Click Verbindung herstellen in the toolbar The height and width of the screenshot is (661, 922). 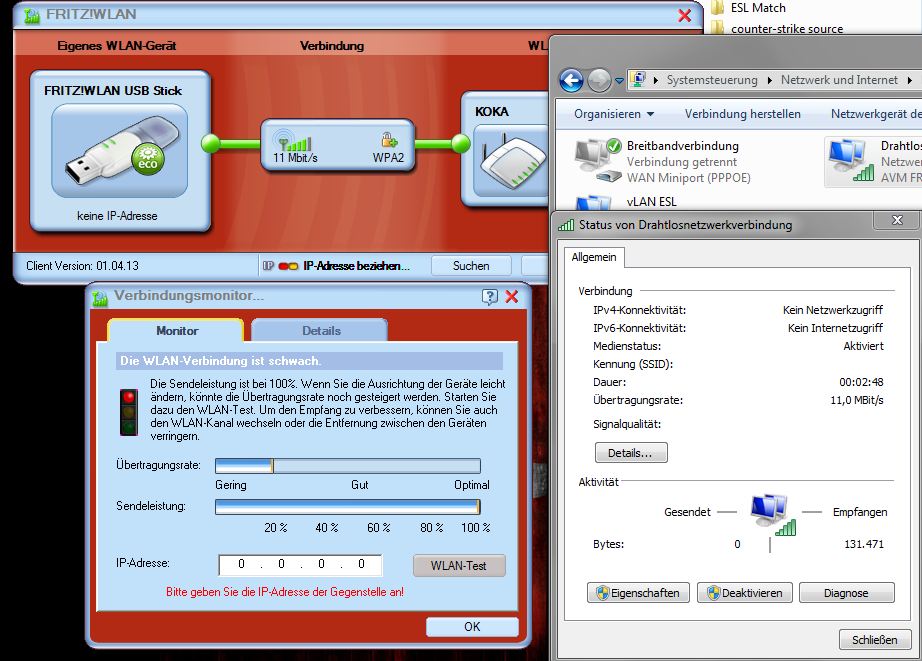pyautogui.click(x=743, y=114)
